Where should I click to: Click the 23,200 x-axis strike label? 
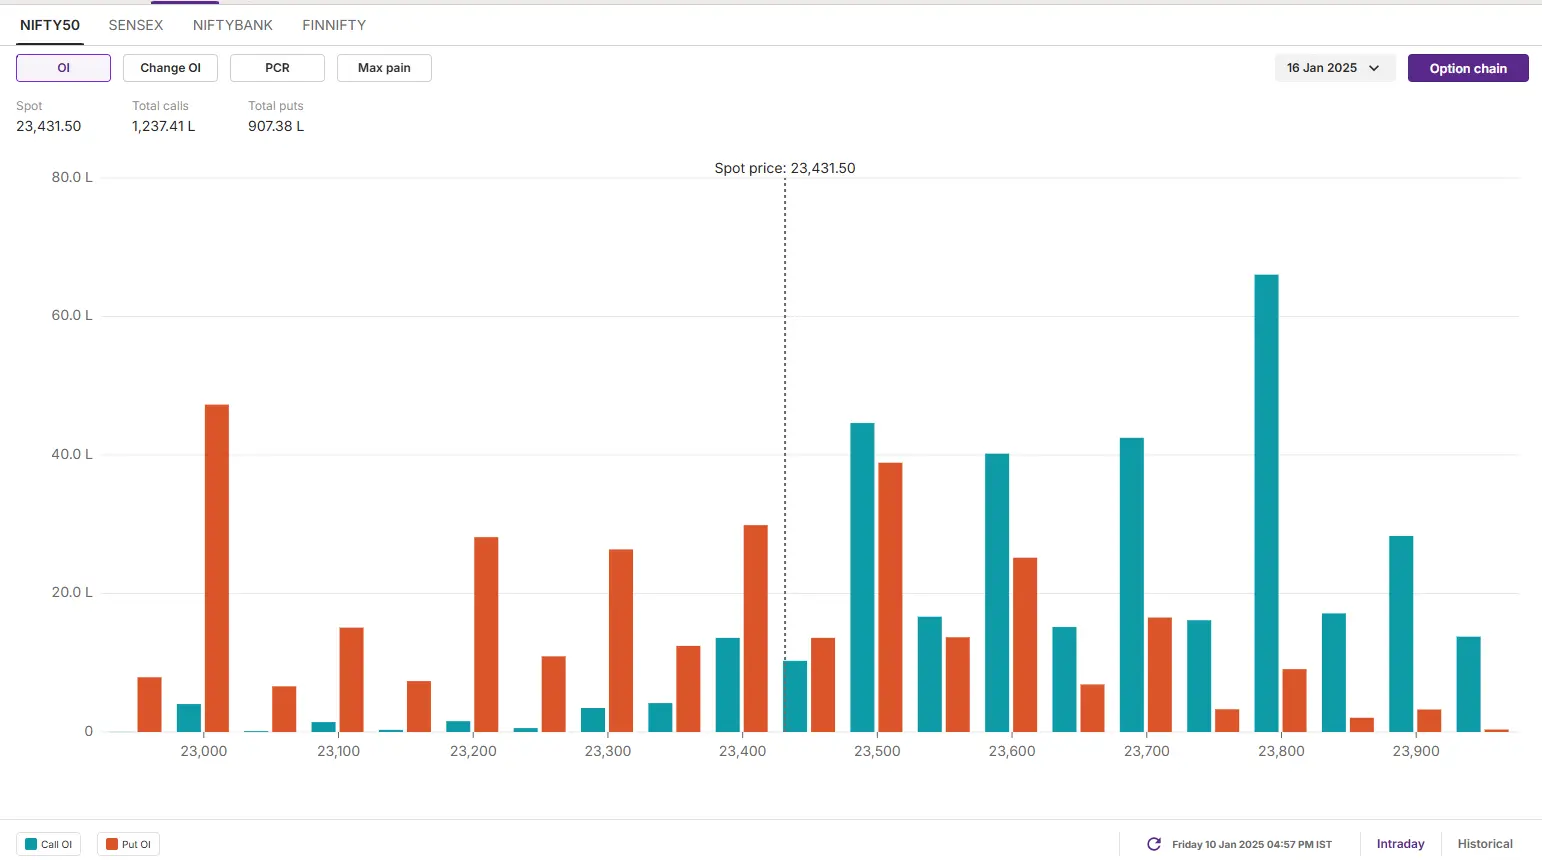point(473,751)
